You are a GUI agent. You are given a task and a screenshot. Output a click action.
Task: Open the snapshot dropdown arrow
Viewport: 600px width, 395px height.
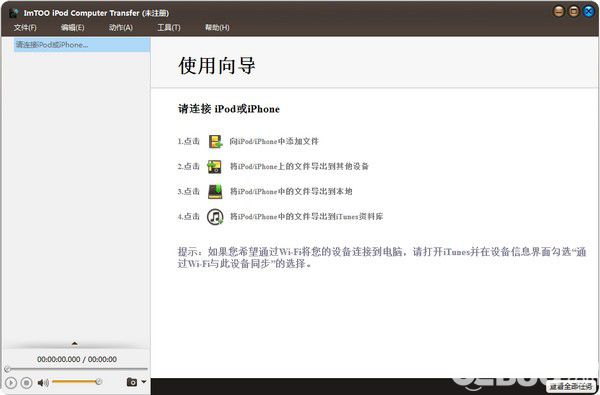(144, 382)
